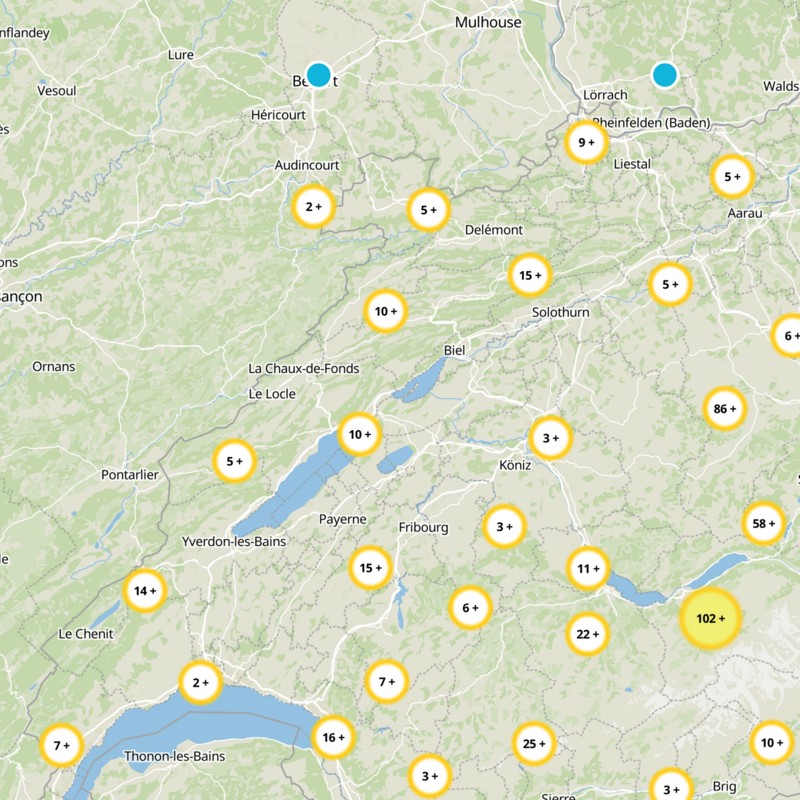Expand the 3+ cluster right of Fribourg
This screenshot has height=800, width=800.
pos(504,526)
